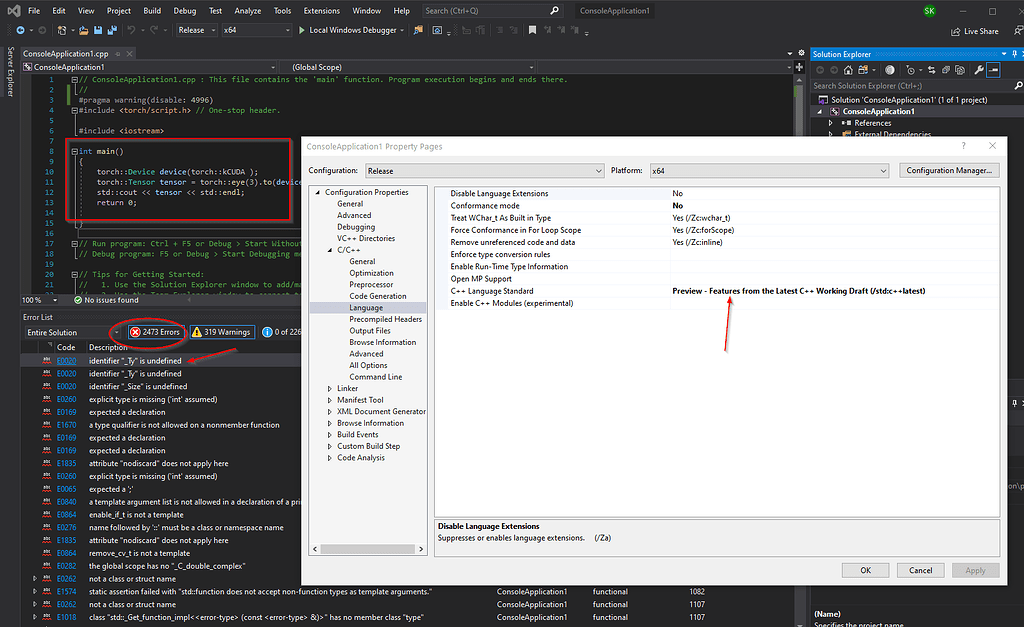Click the Configuration Manager button
Screen dimensions: 1024x627
click(949, 171)
